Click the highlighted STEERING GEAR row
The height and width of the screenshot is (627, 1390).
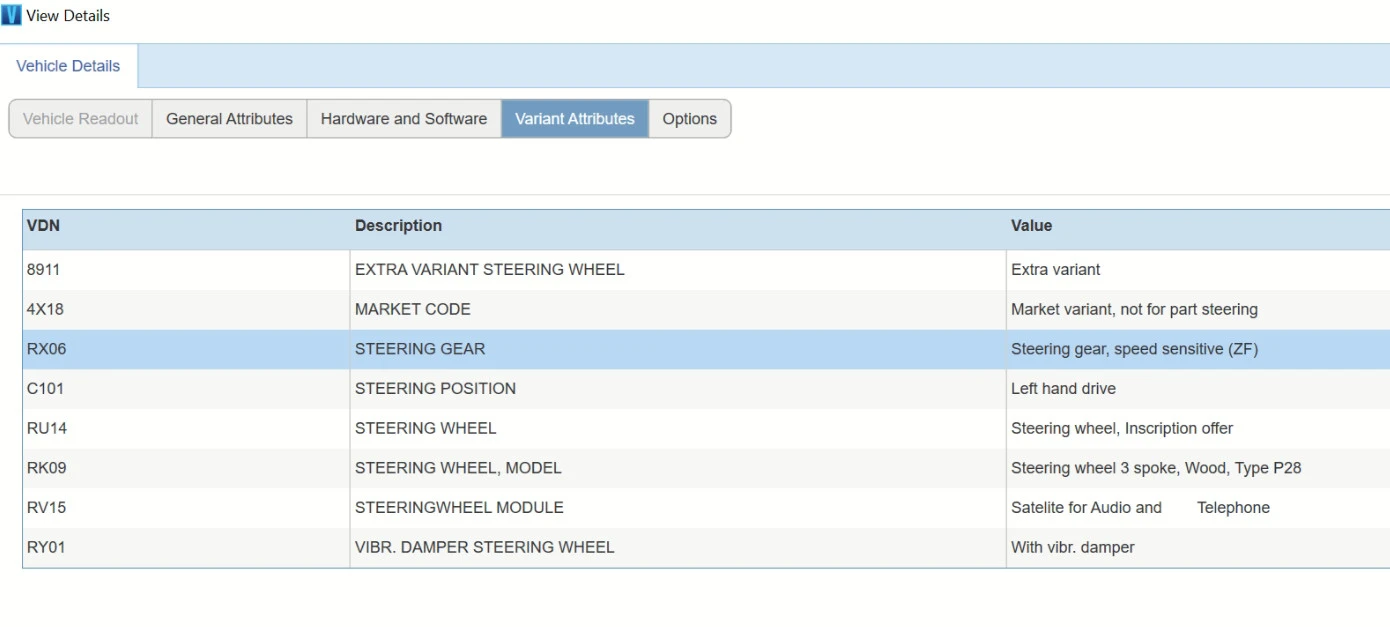tap(419, 349)
